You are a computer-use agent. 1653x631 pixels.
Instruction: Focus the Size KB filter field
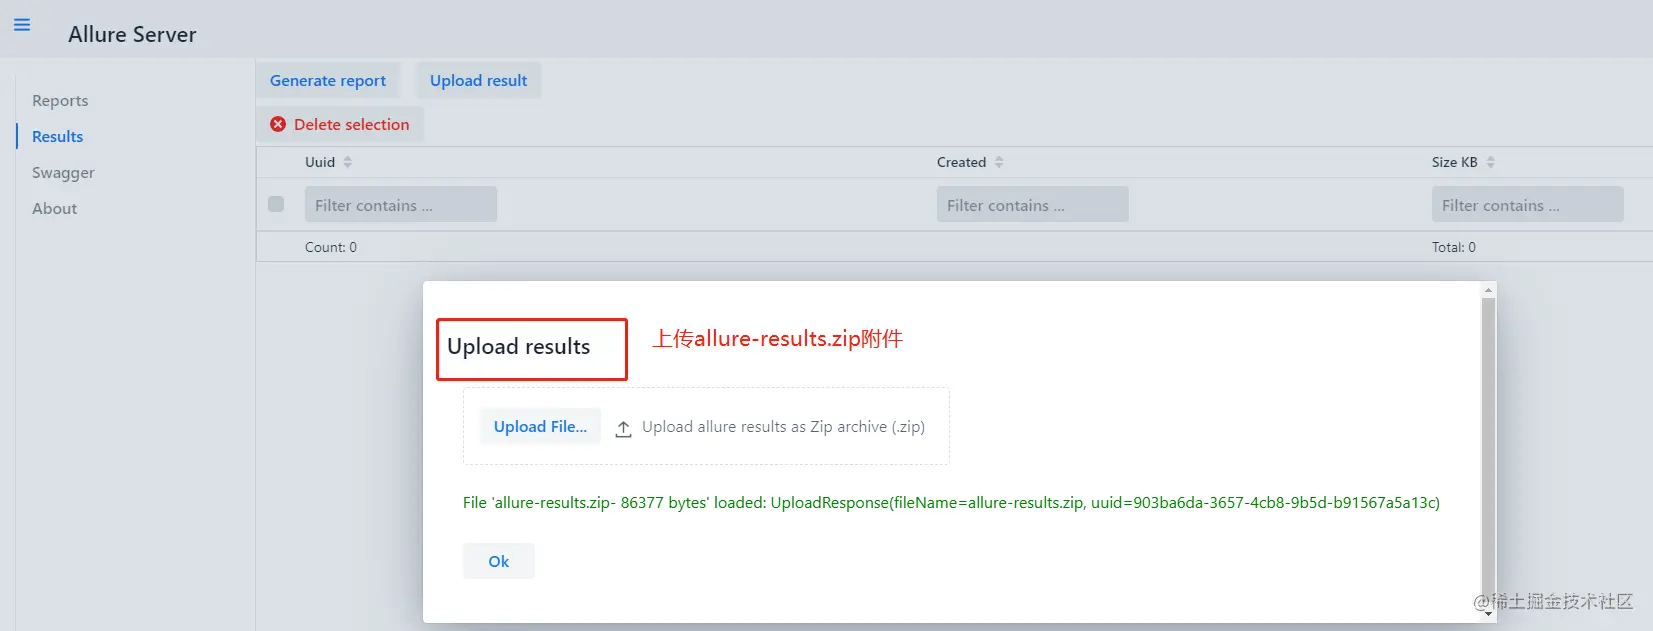pyautogui.click(x=1528, y=204)
